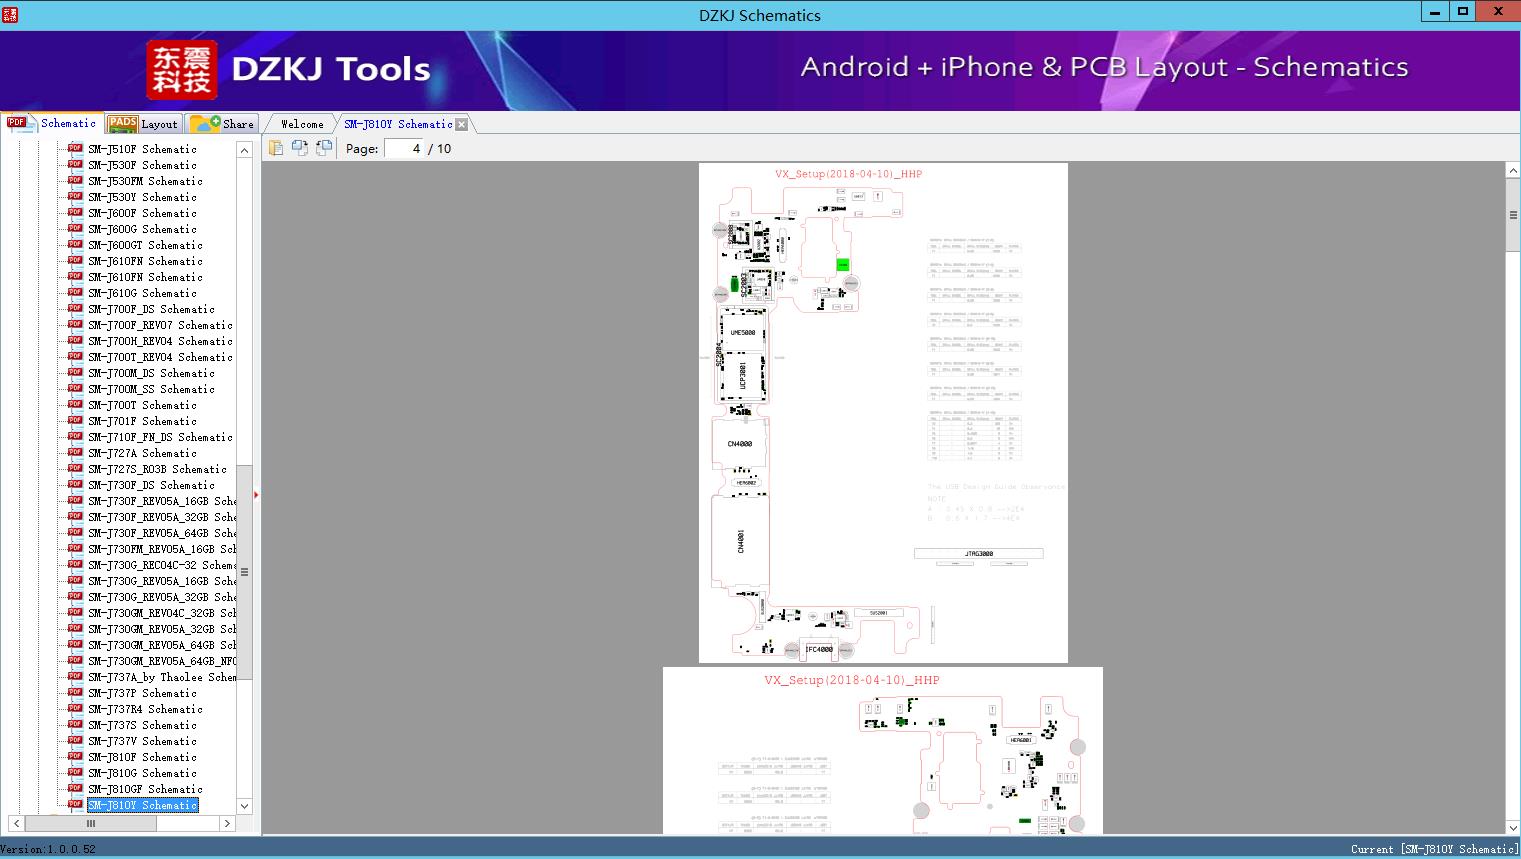Image resolution: width=1521 pixels, height=859 pixels.
Task: Click the page 5 schematic board view
Action: pos(883,751)
